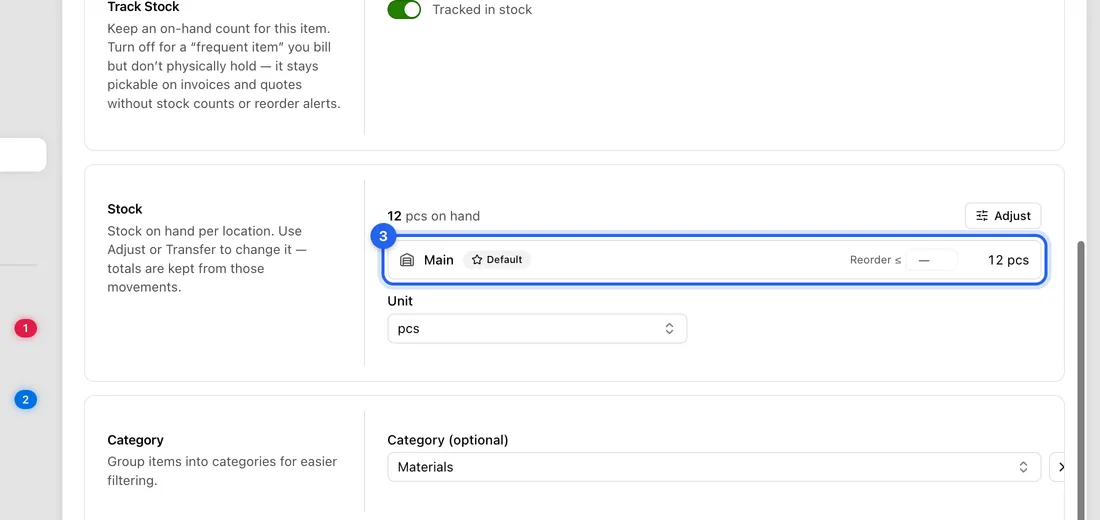Click the Category (optional) label
The image size is (1100, 520).
tap(448, 440)
